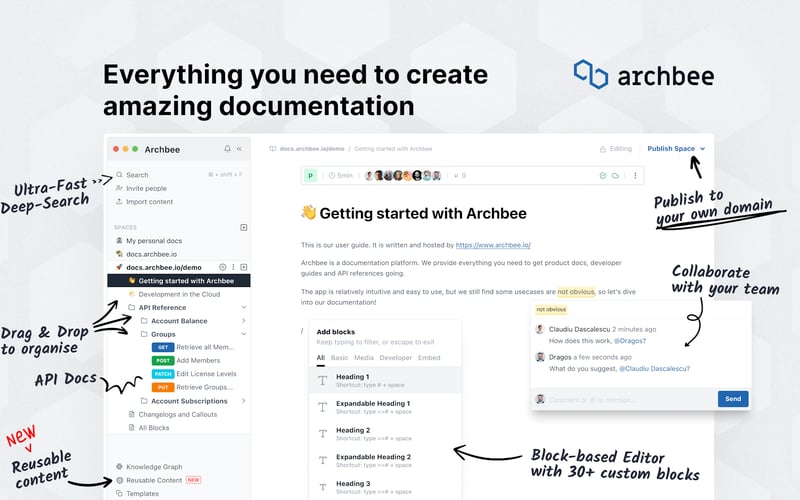The height and width of the screenshot is (500, 800).
Task: Click the @Claudiu Dascalescu mention
Action: (654, 368)
